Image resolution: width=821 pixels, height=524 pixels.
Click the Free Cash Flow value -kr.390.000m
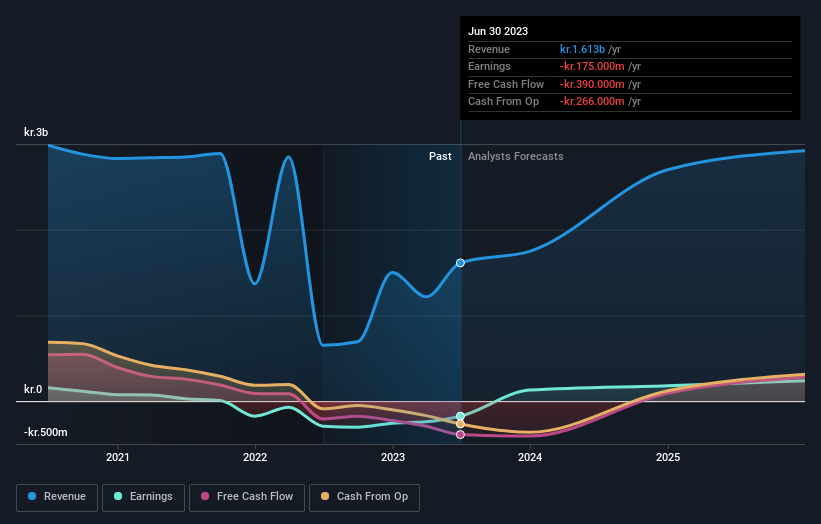click(x=592, y=84)
